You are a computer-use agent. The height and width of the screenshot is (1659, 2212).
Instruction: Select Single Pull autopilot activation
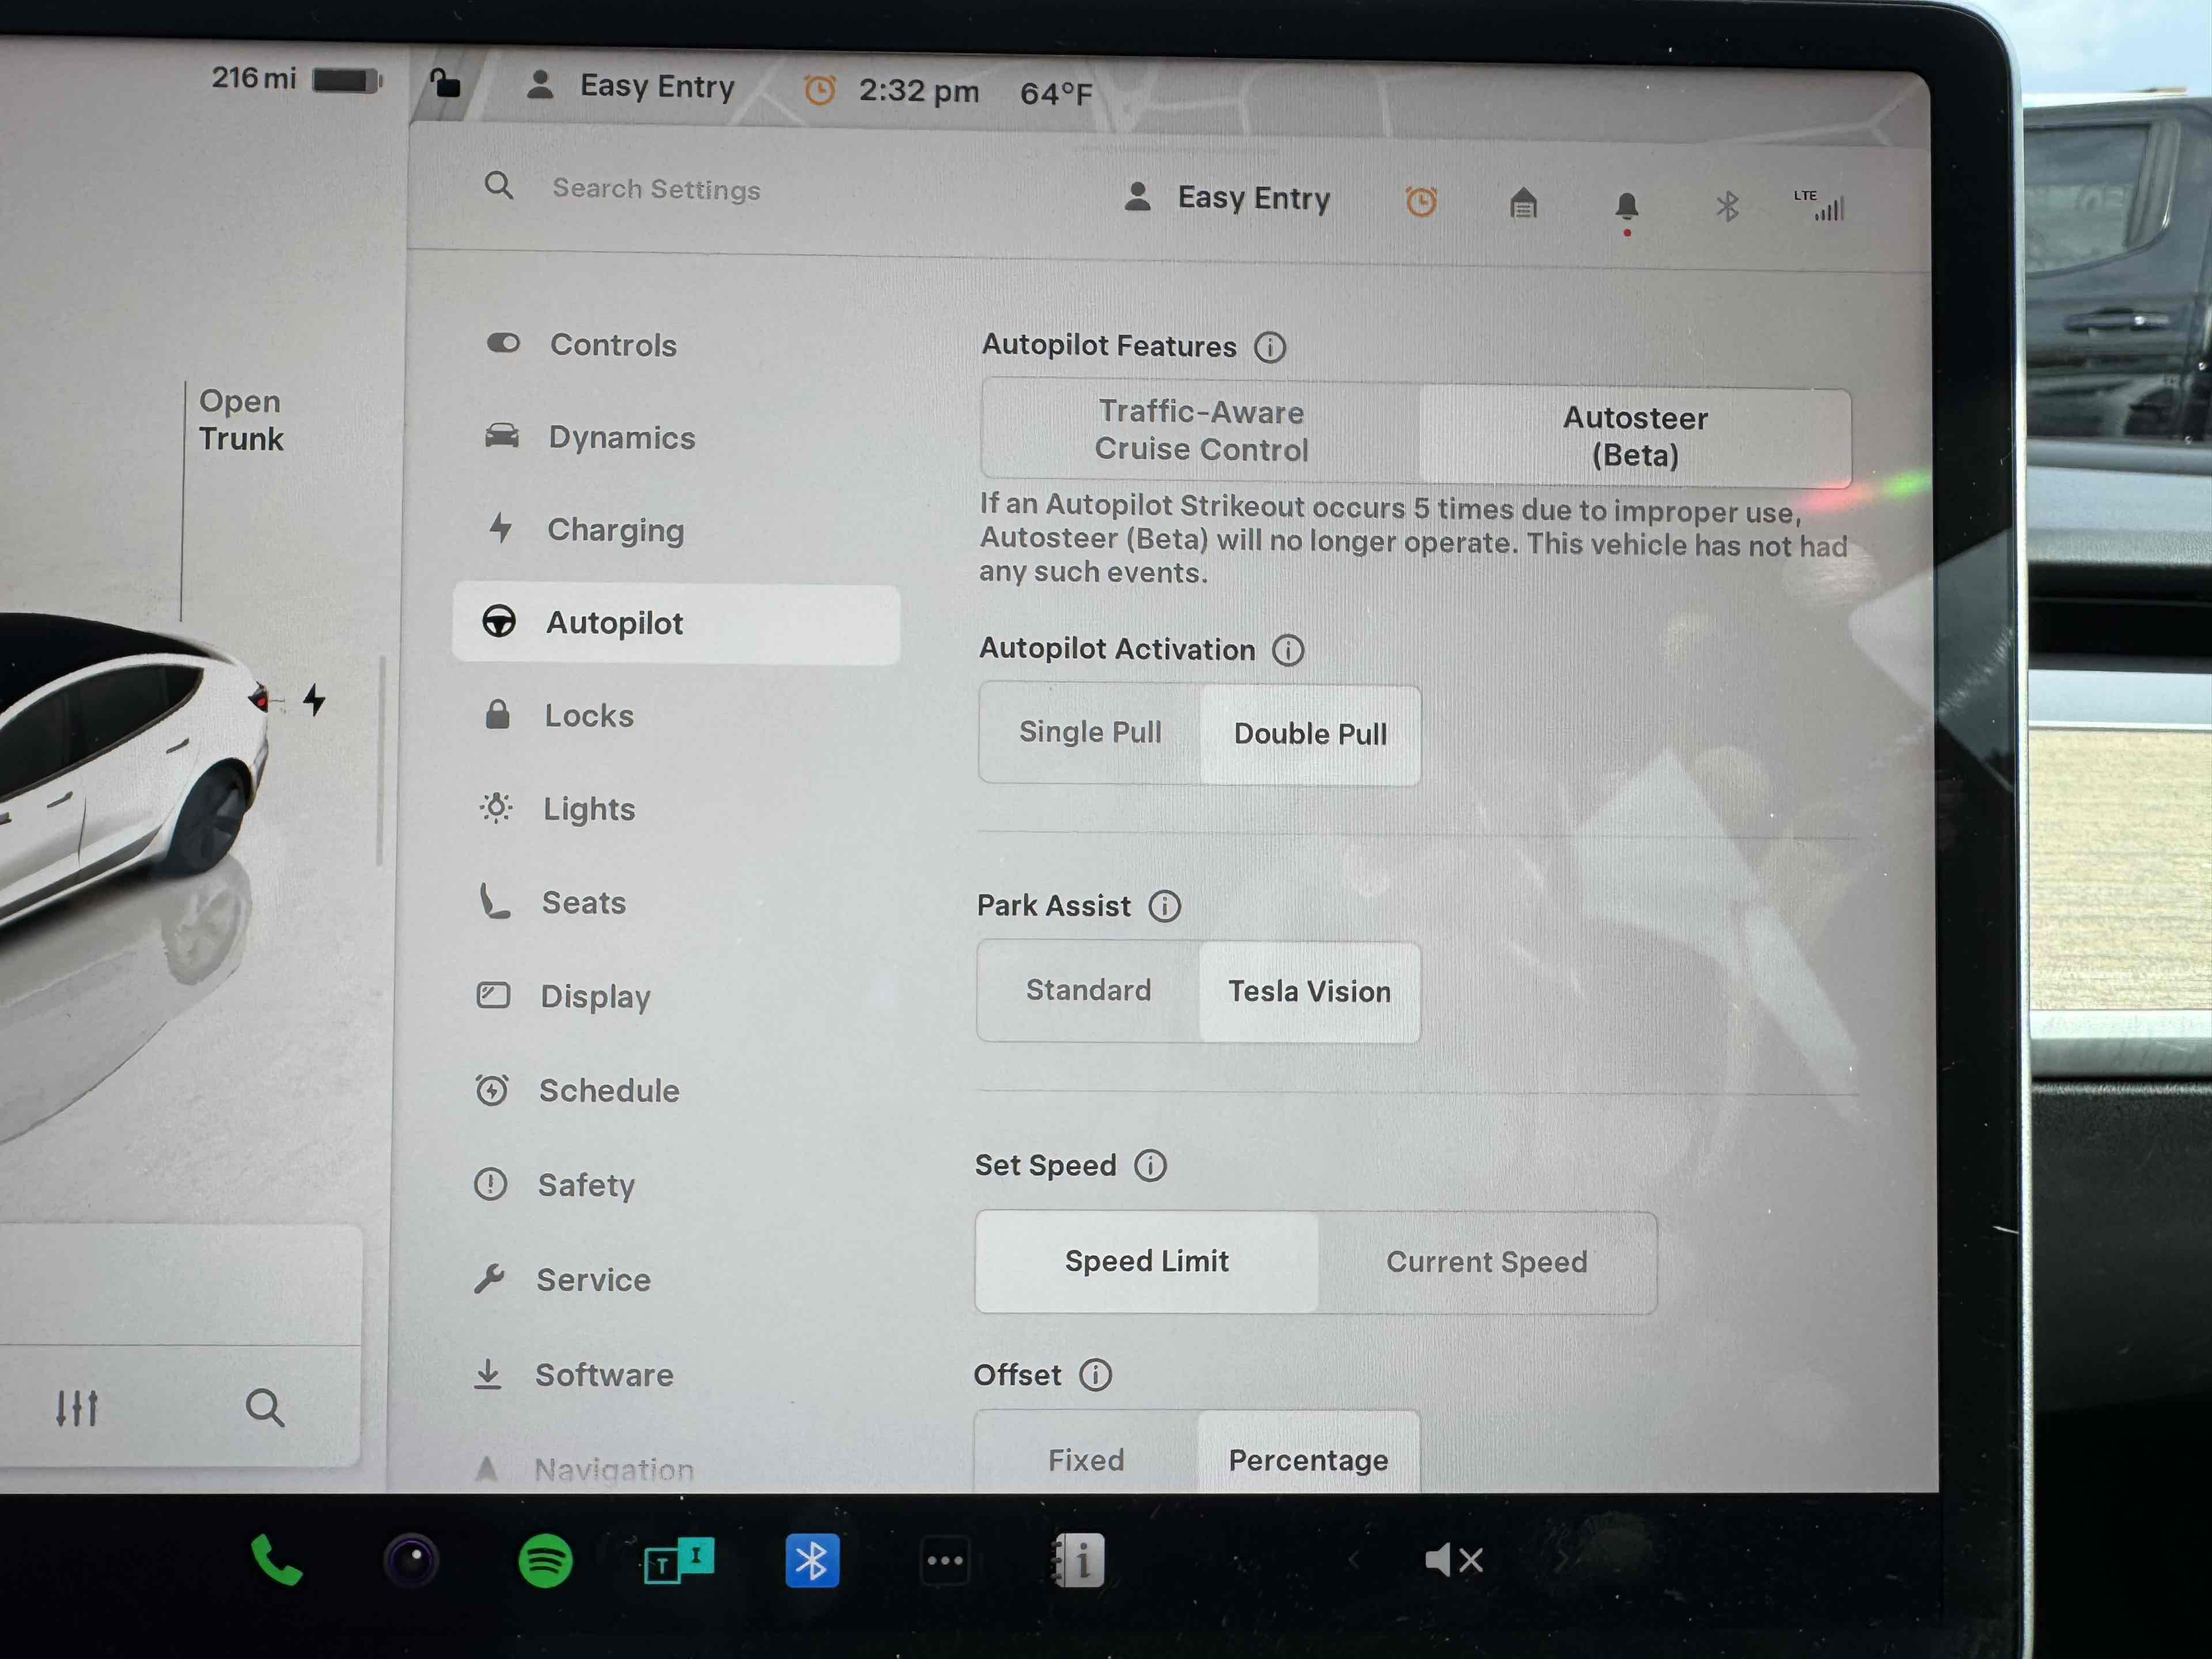pyautogui.click(x=1090, y=732)
